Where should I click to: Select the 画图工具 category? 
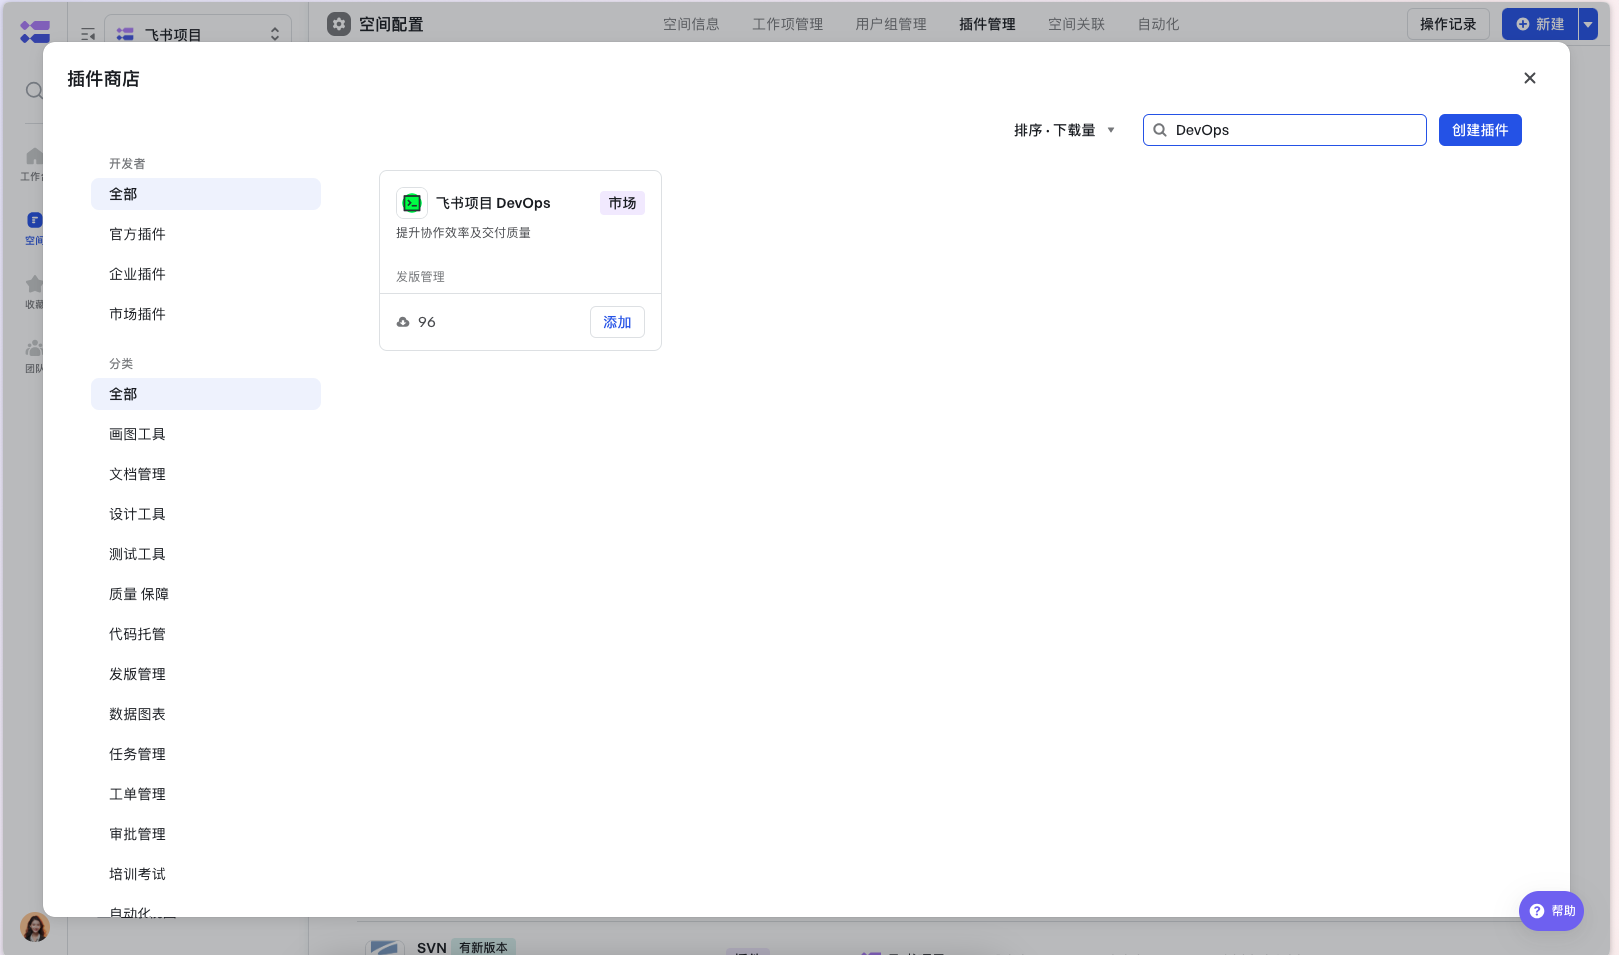[206, 434]
